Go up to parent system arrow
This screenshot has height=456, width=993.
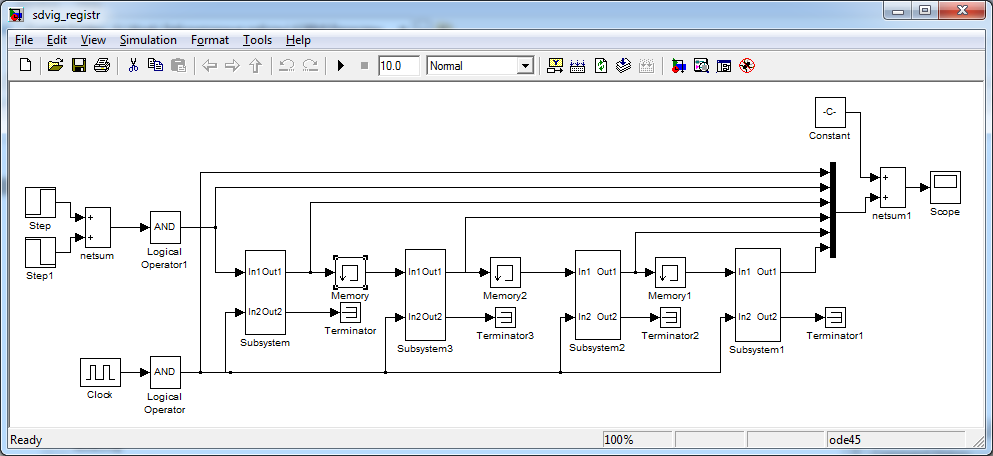coord(255,65)
